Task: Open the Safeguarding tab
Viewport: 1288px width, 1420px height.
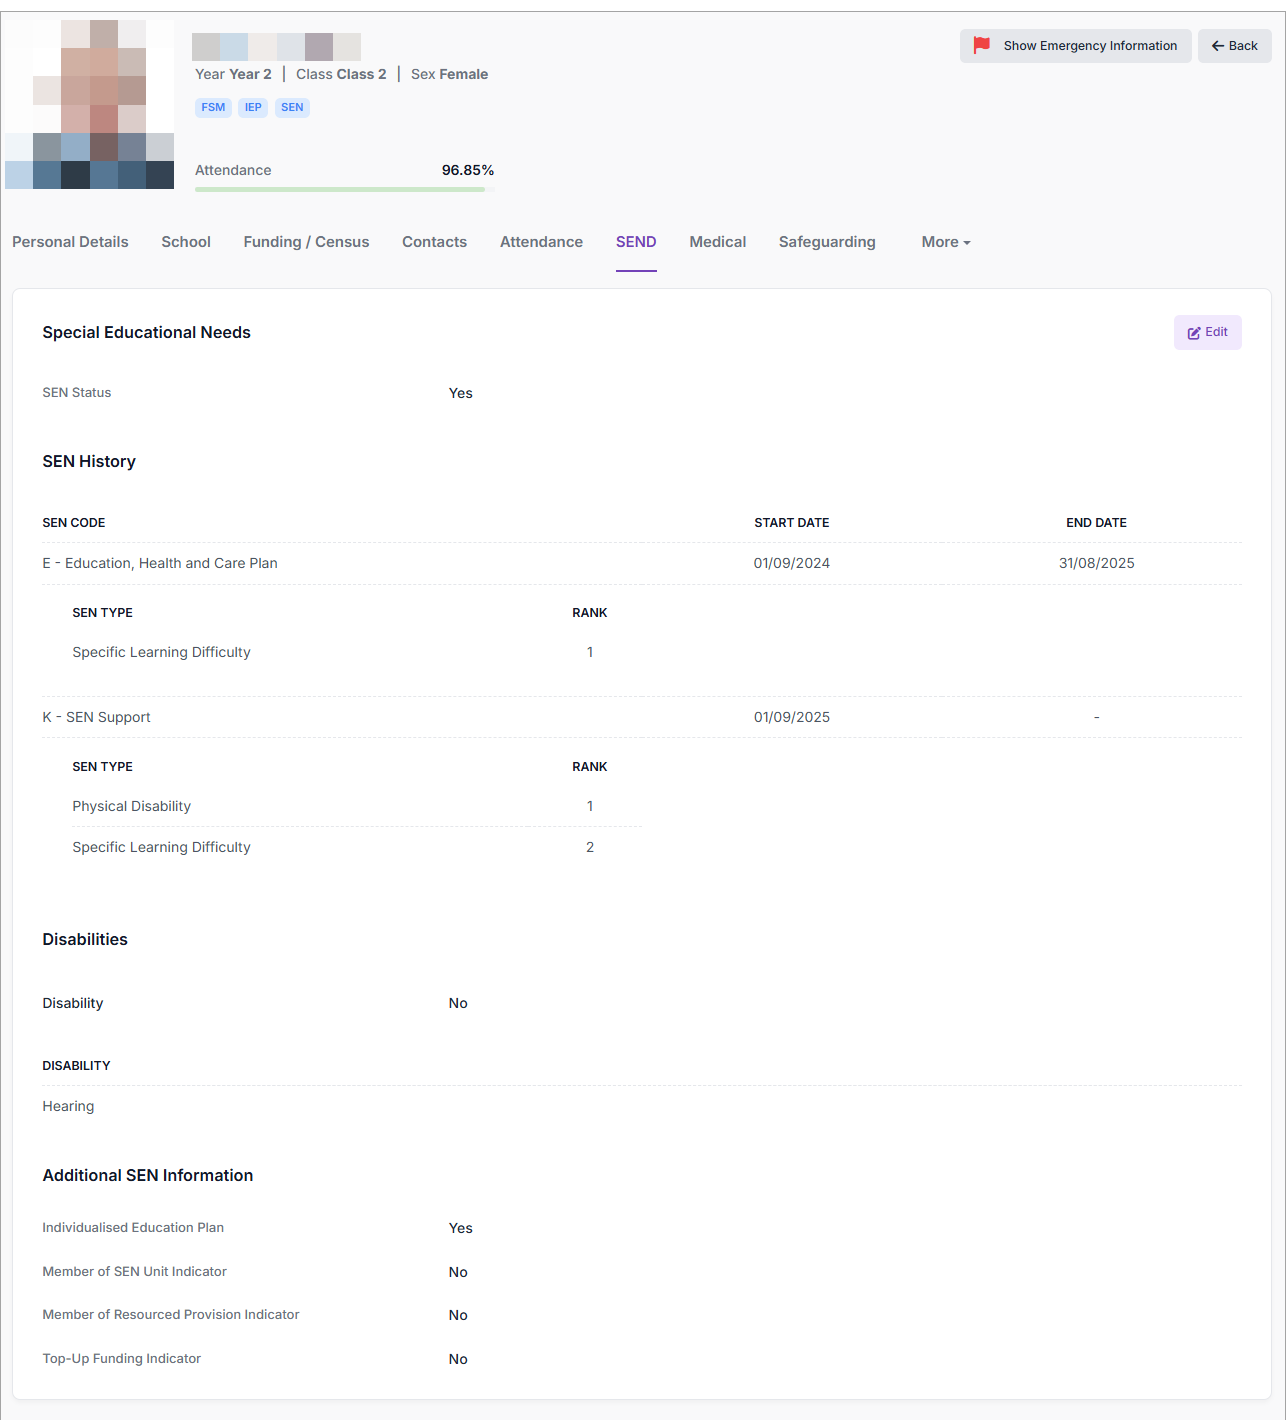Action: click(x=827, y=242)
